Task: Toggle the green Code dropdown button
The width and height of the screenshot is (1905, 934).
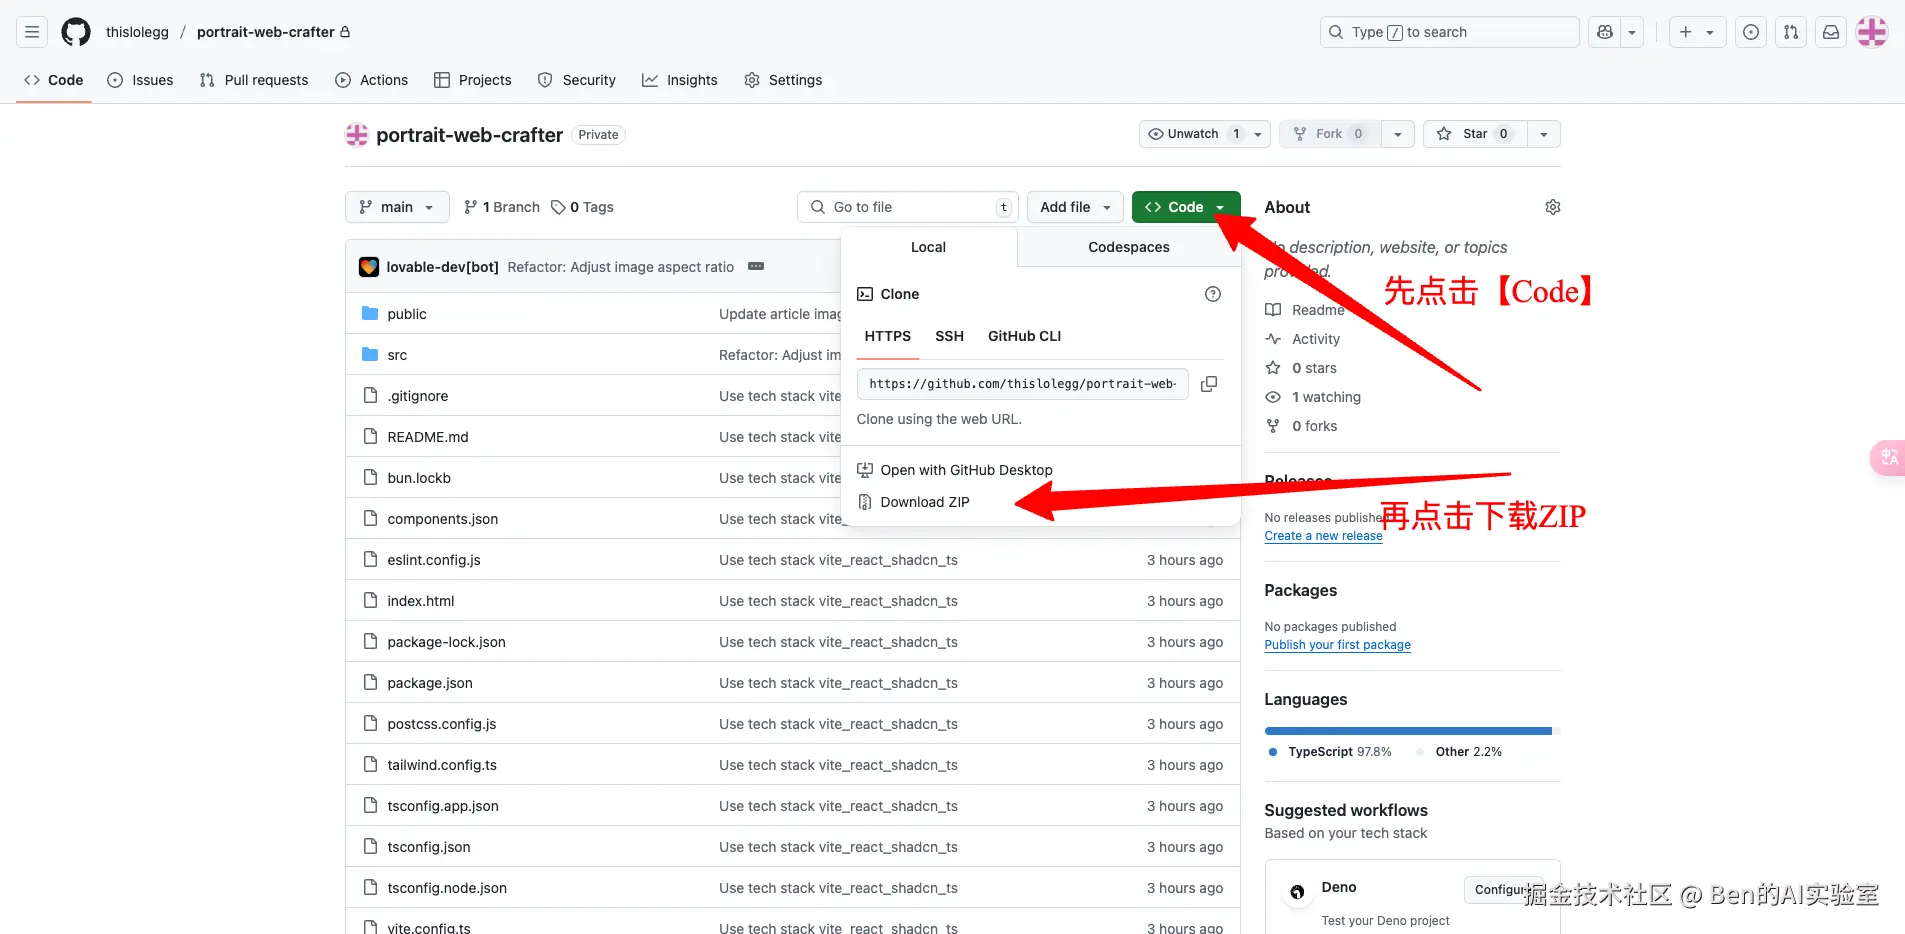Action: 1186,207
